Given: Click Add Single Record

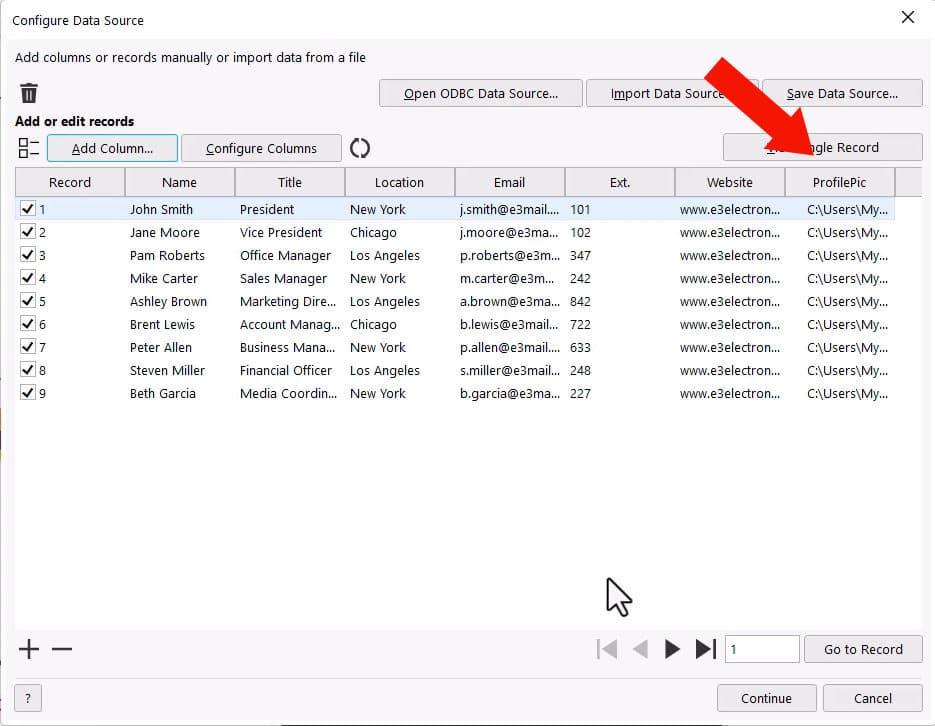Looking at the screenshot, I should pyautogui.click(x=822, y=147).
